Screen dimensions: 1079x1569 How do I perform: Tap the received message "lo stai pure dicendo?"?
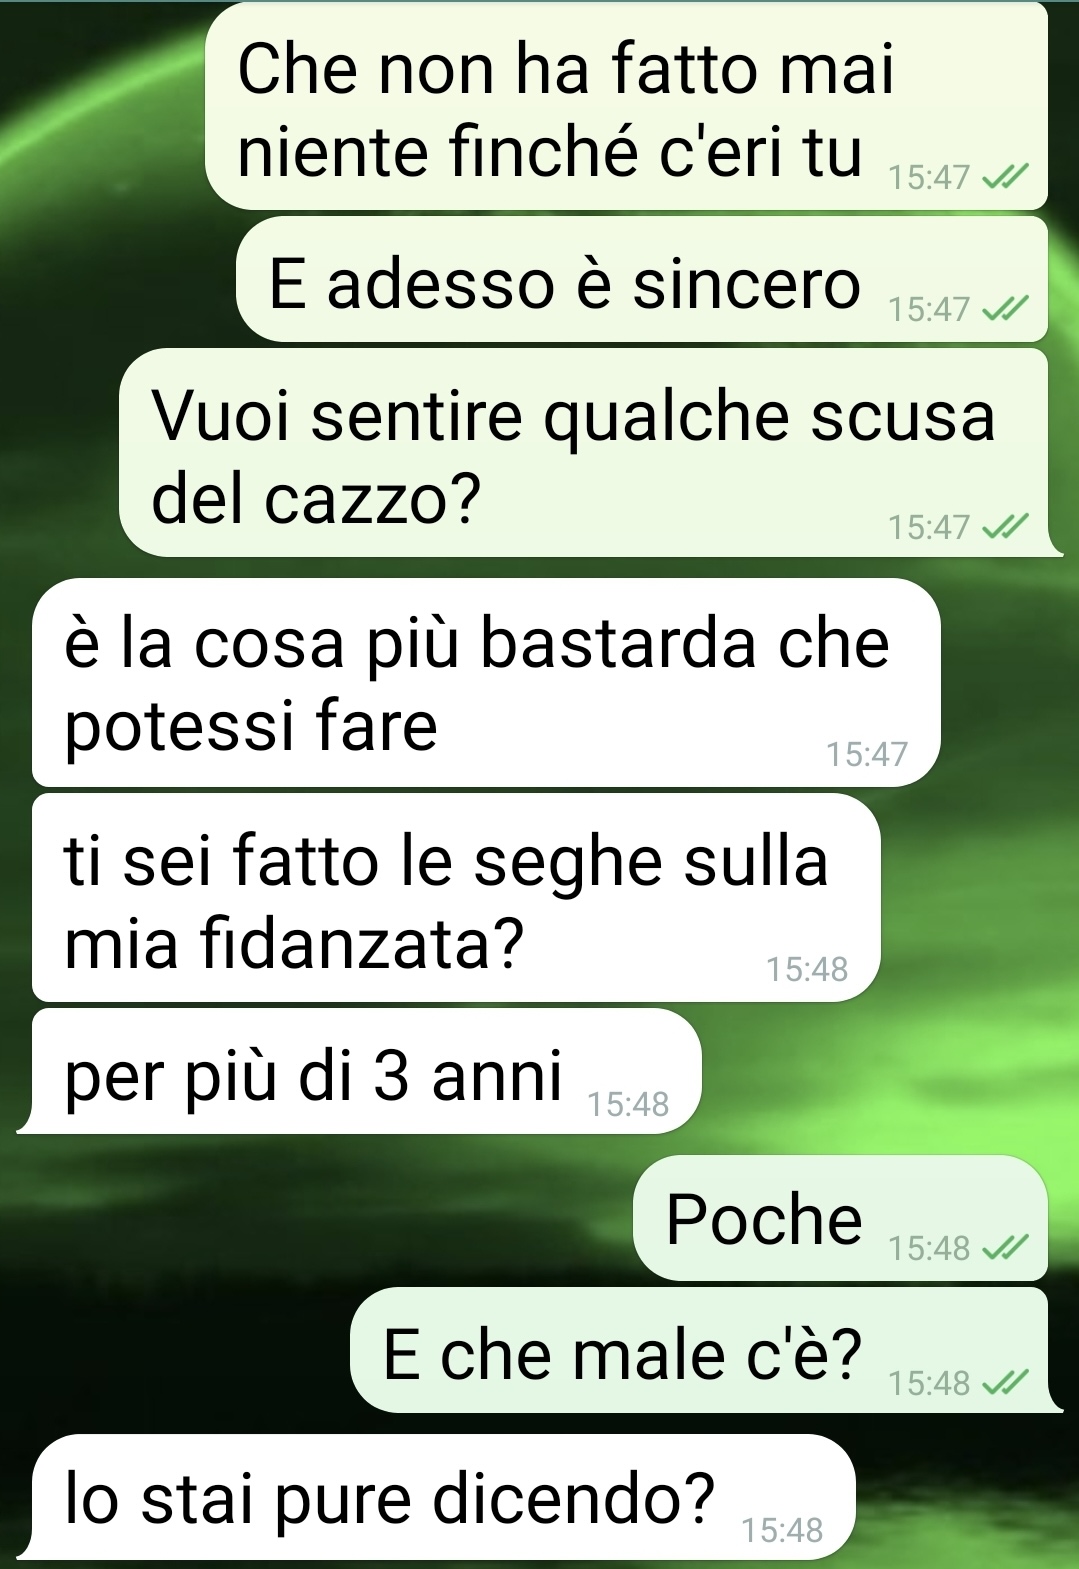(436, 1497)
